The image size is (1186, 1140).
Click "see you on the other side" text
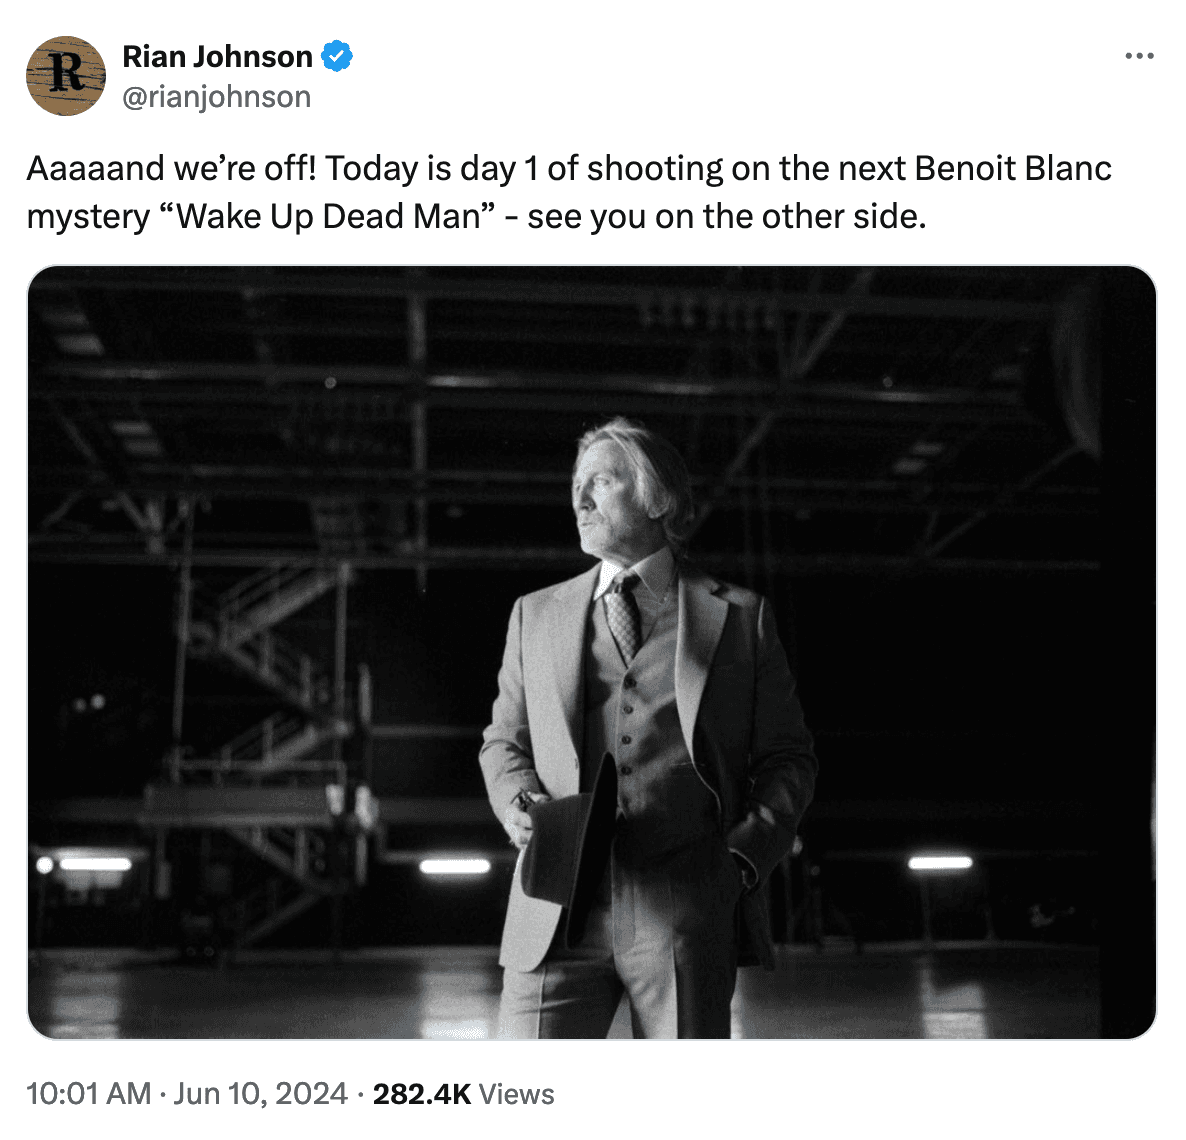(726, 216)
